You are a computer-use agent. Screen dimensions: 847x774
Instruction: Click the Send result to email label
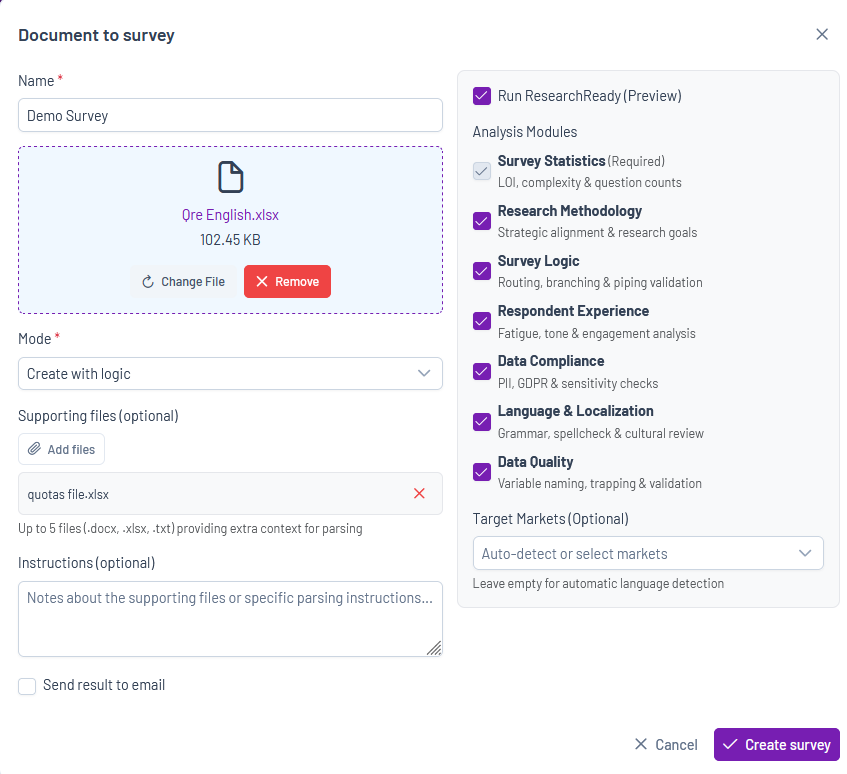coord(104,685)
